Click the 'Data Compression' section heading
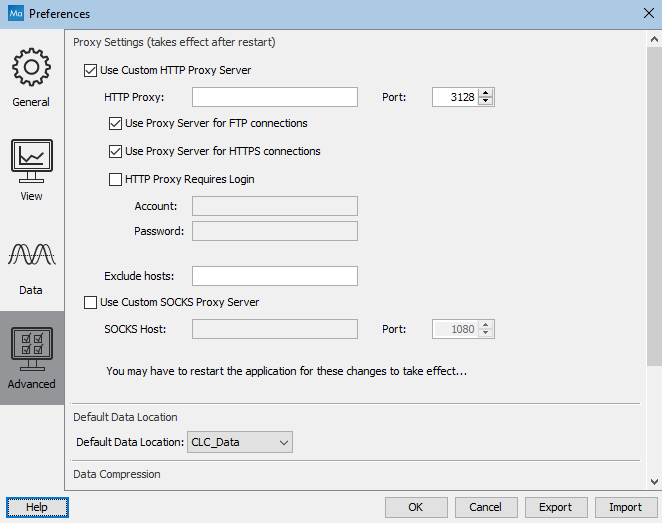The width and height of the screenshot is (662, 523). tap(117, 474)
